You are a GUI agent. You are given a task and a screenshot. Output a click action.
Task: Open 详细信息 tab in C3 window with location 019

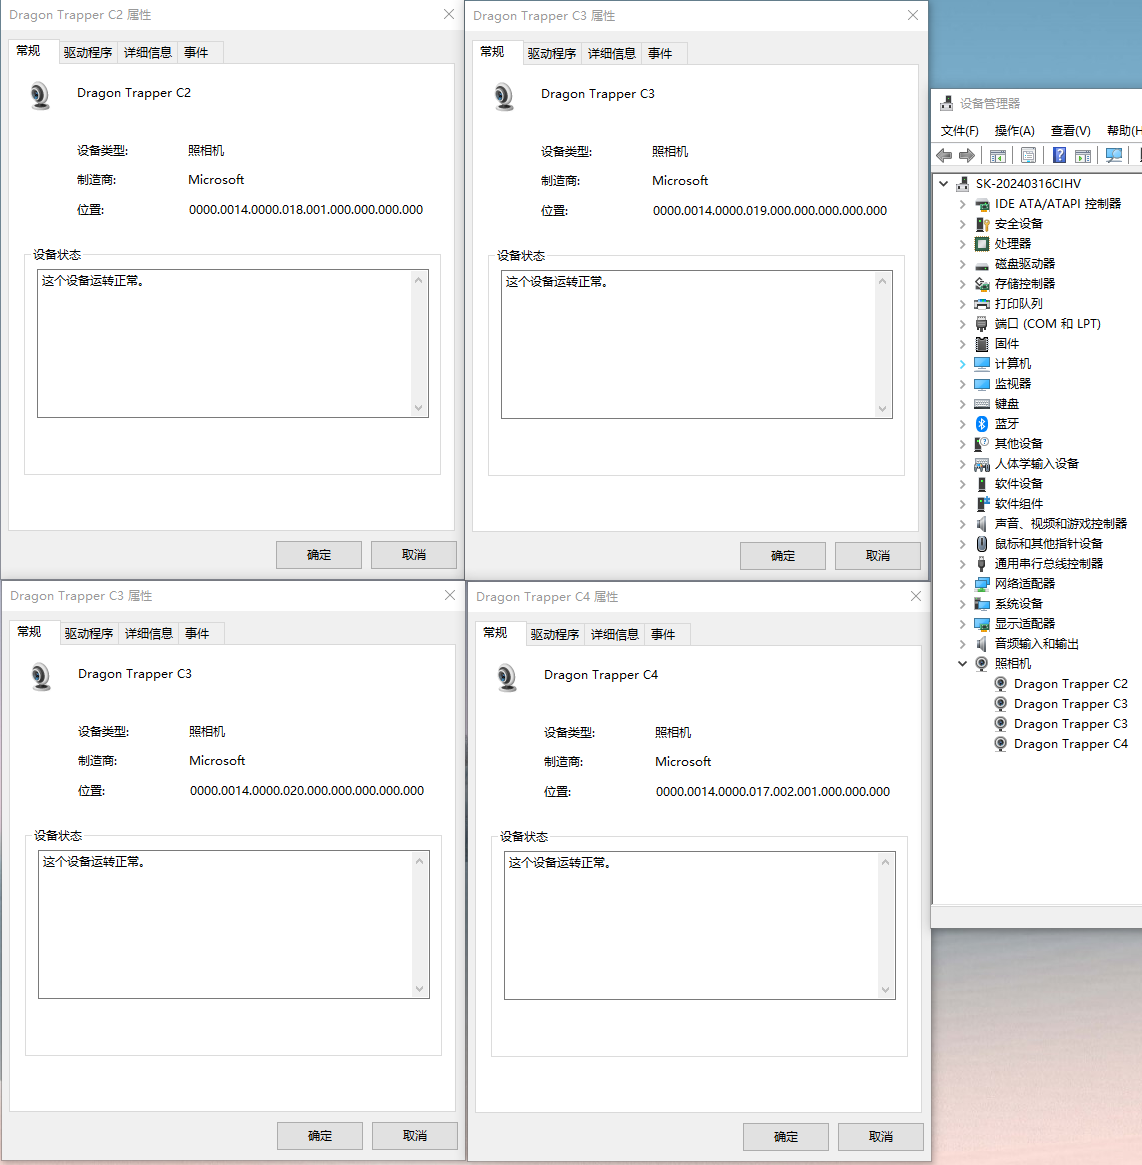tap(611, 53)
